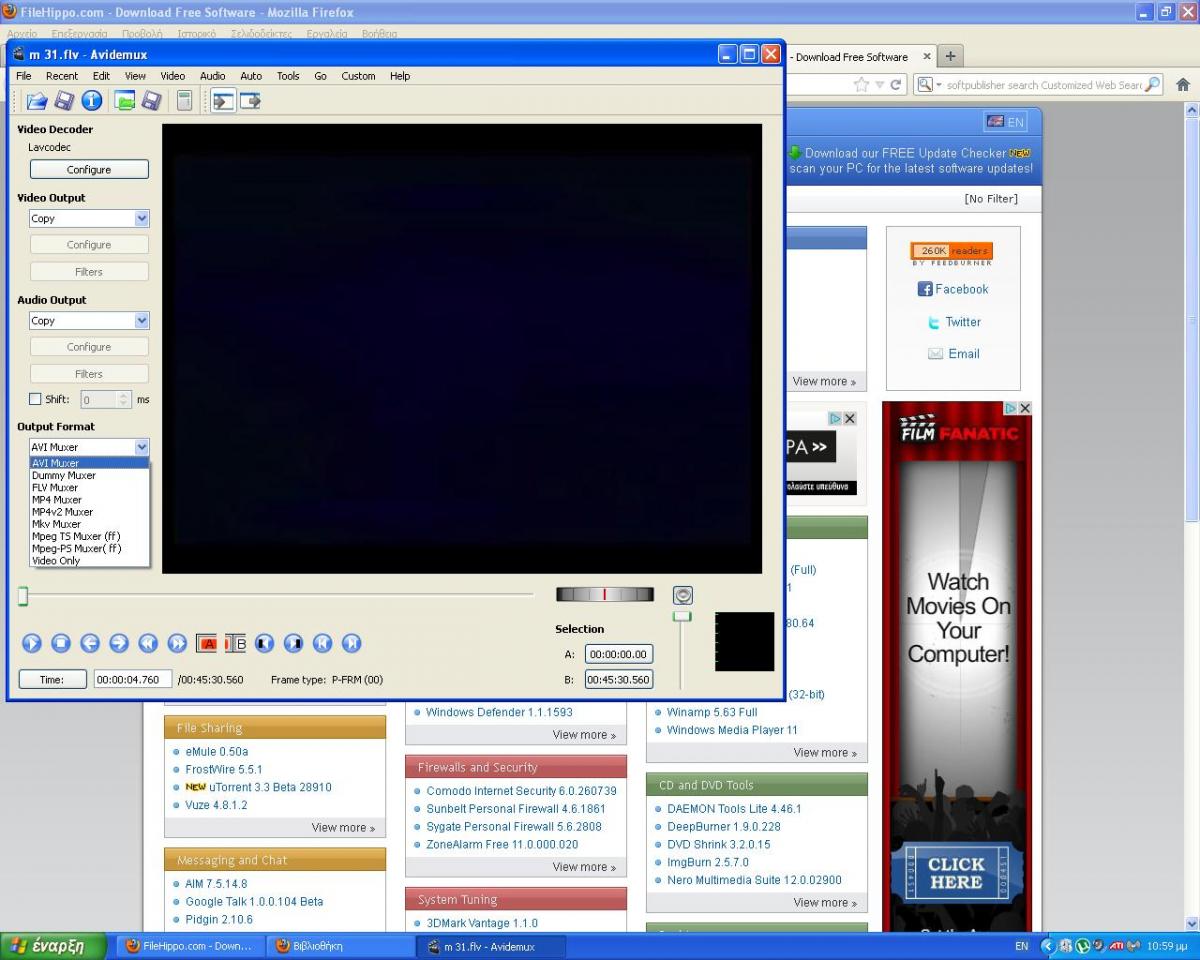Viewport: 1200px width, 960px height.
Task: Switch to the FileHippo.com taskbar button
Action: (191, 946)
